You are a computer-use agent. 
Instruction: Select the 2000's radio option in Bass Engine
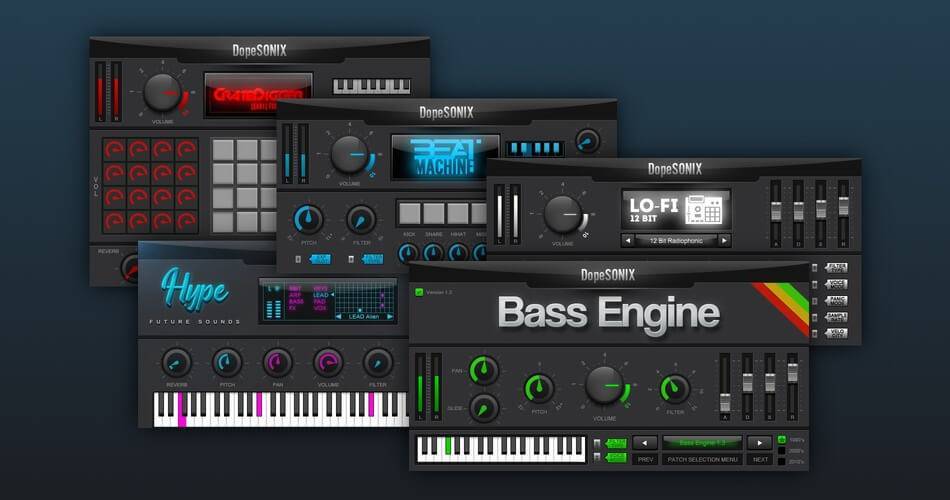point(782,450)
